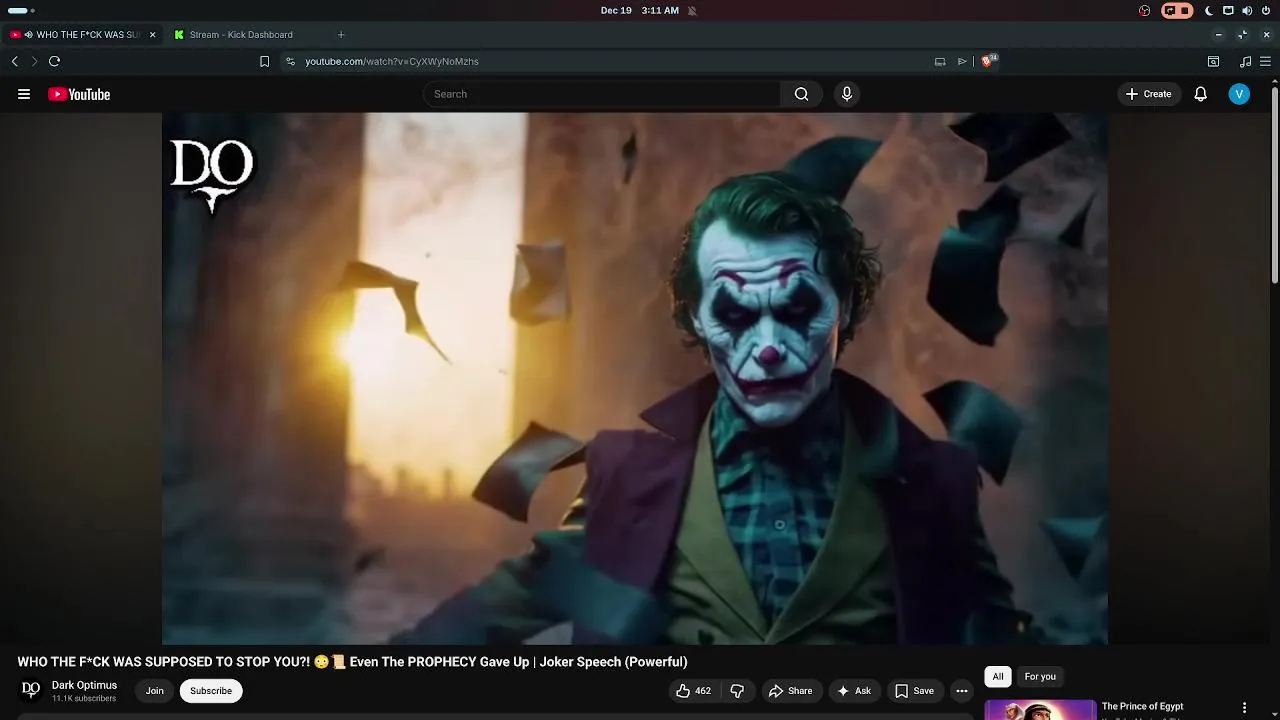Viewport: 1280px width, 720px height.
Task: Click the page vertical scrollbar
Action: (x=1275, y=185)
